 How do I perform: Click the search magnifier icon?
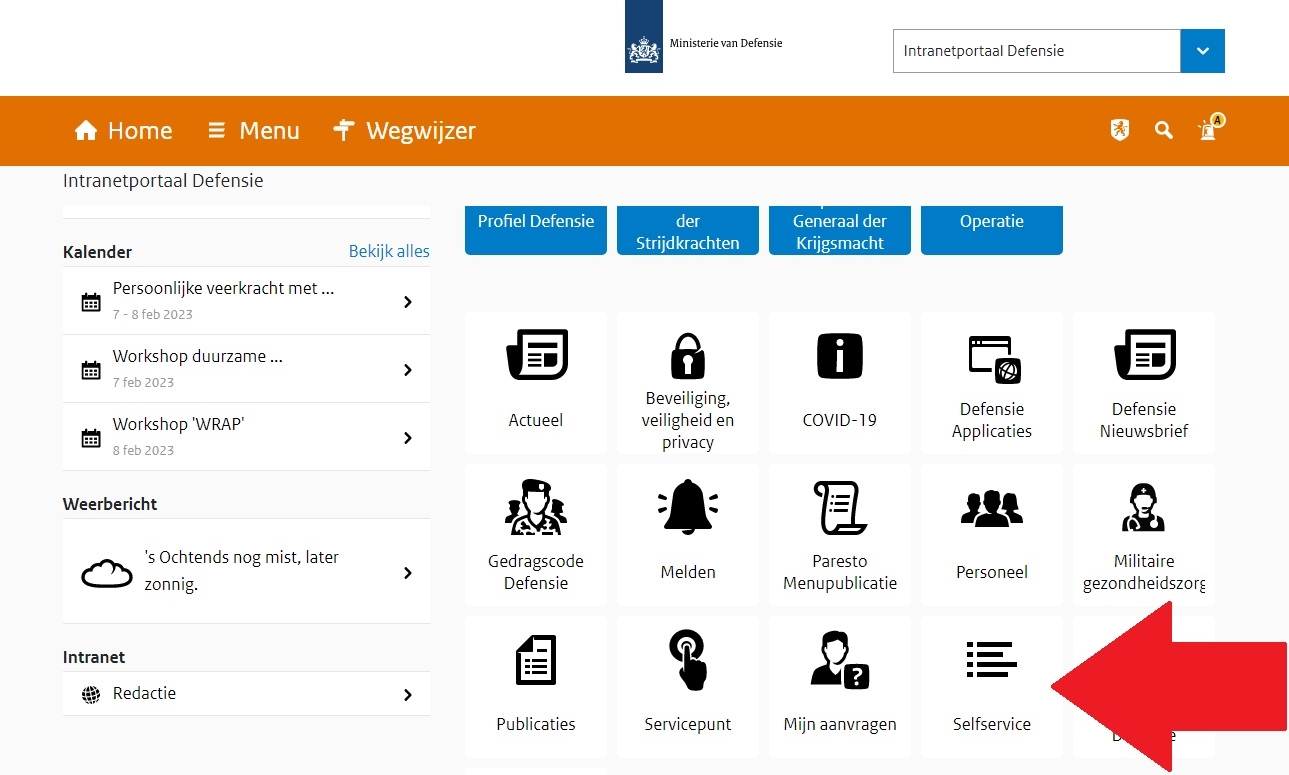pyautogui.click(x=1164, y=130)
